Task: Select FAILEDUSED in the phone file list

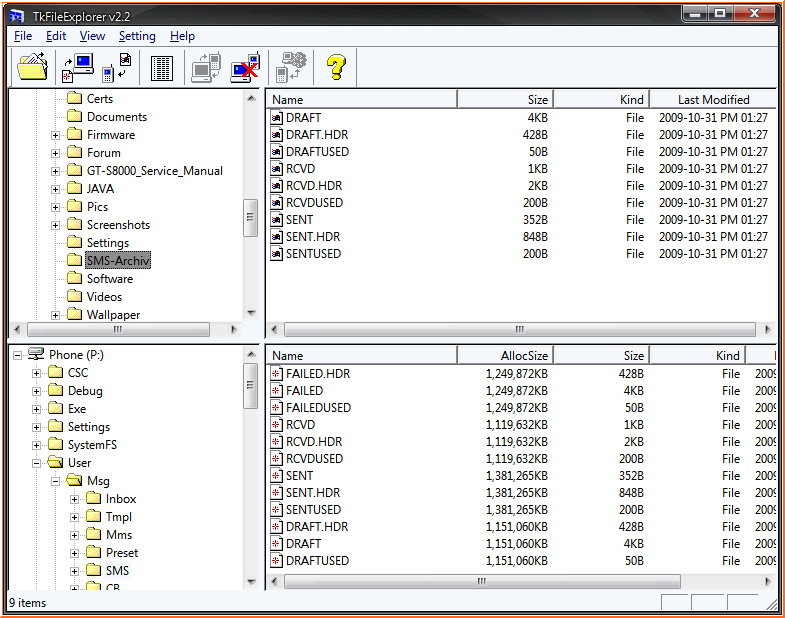Action: (x=318, y=408)
